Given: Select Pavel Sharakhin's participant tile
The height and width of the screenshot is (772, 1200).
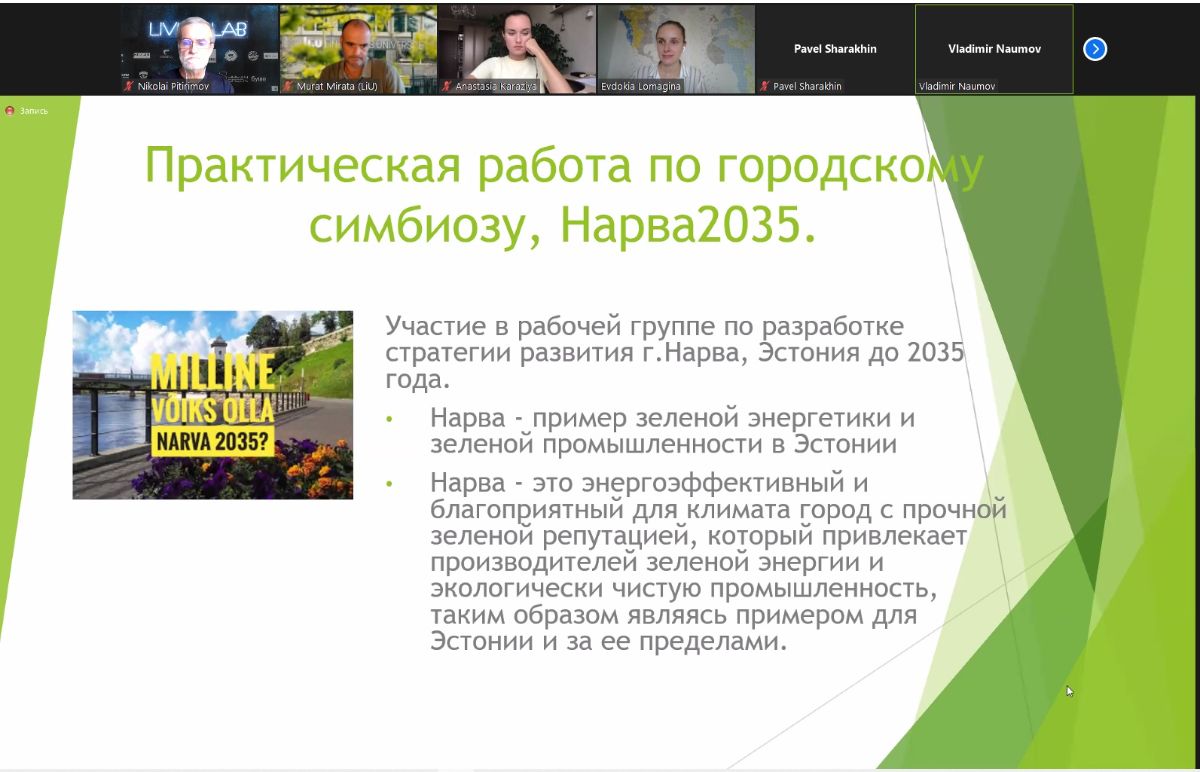Looking at the screenshot, I should click(x=835, y=48).
